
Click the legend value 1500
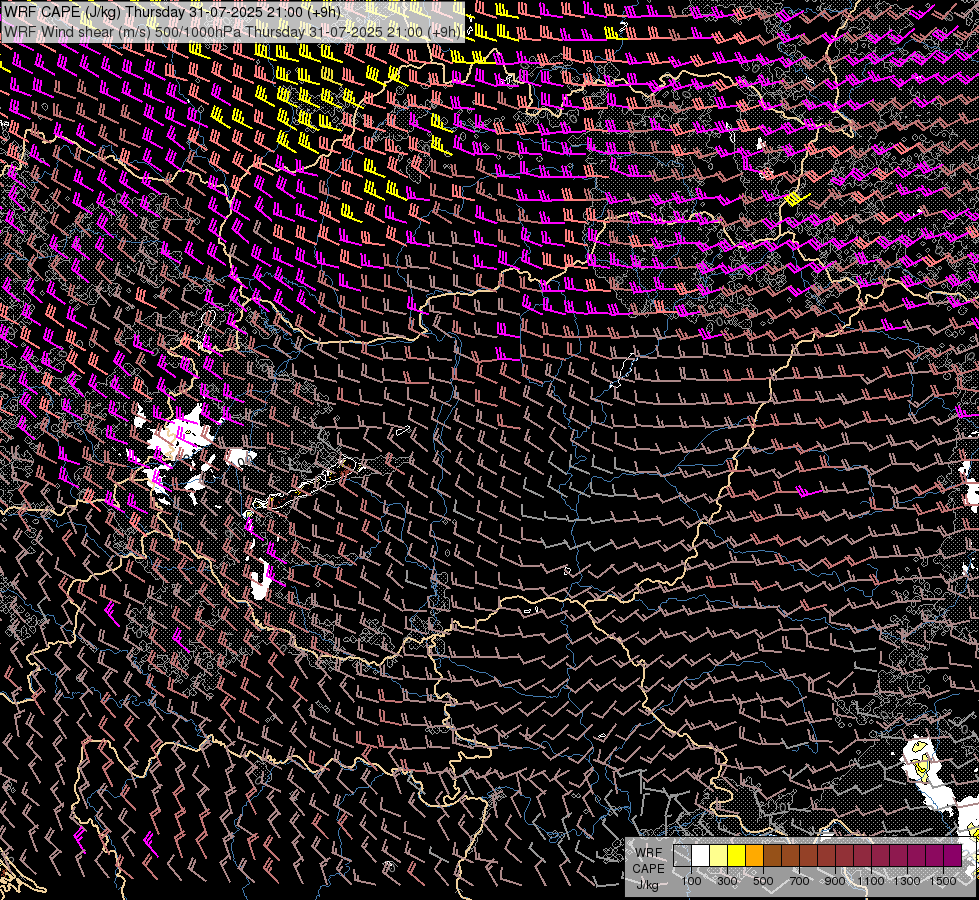click(x=943, y=881)
